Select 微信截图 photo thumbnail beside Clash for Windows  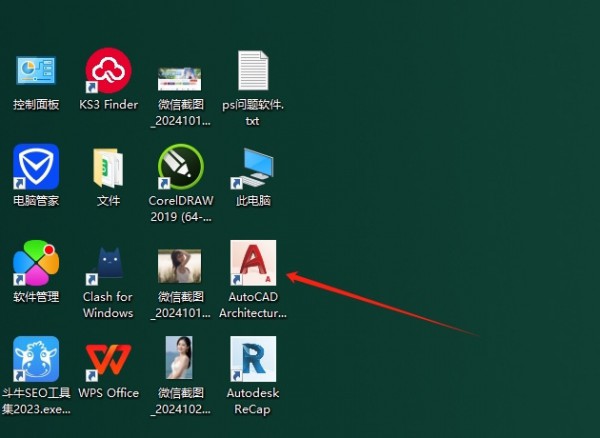click(x=180, y=266)
